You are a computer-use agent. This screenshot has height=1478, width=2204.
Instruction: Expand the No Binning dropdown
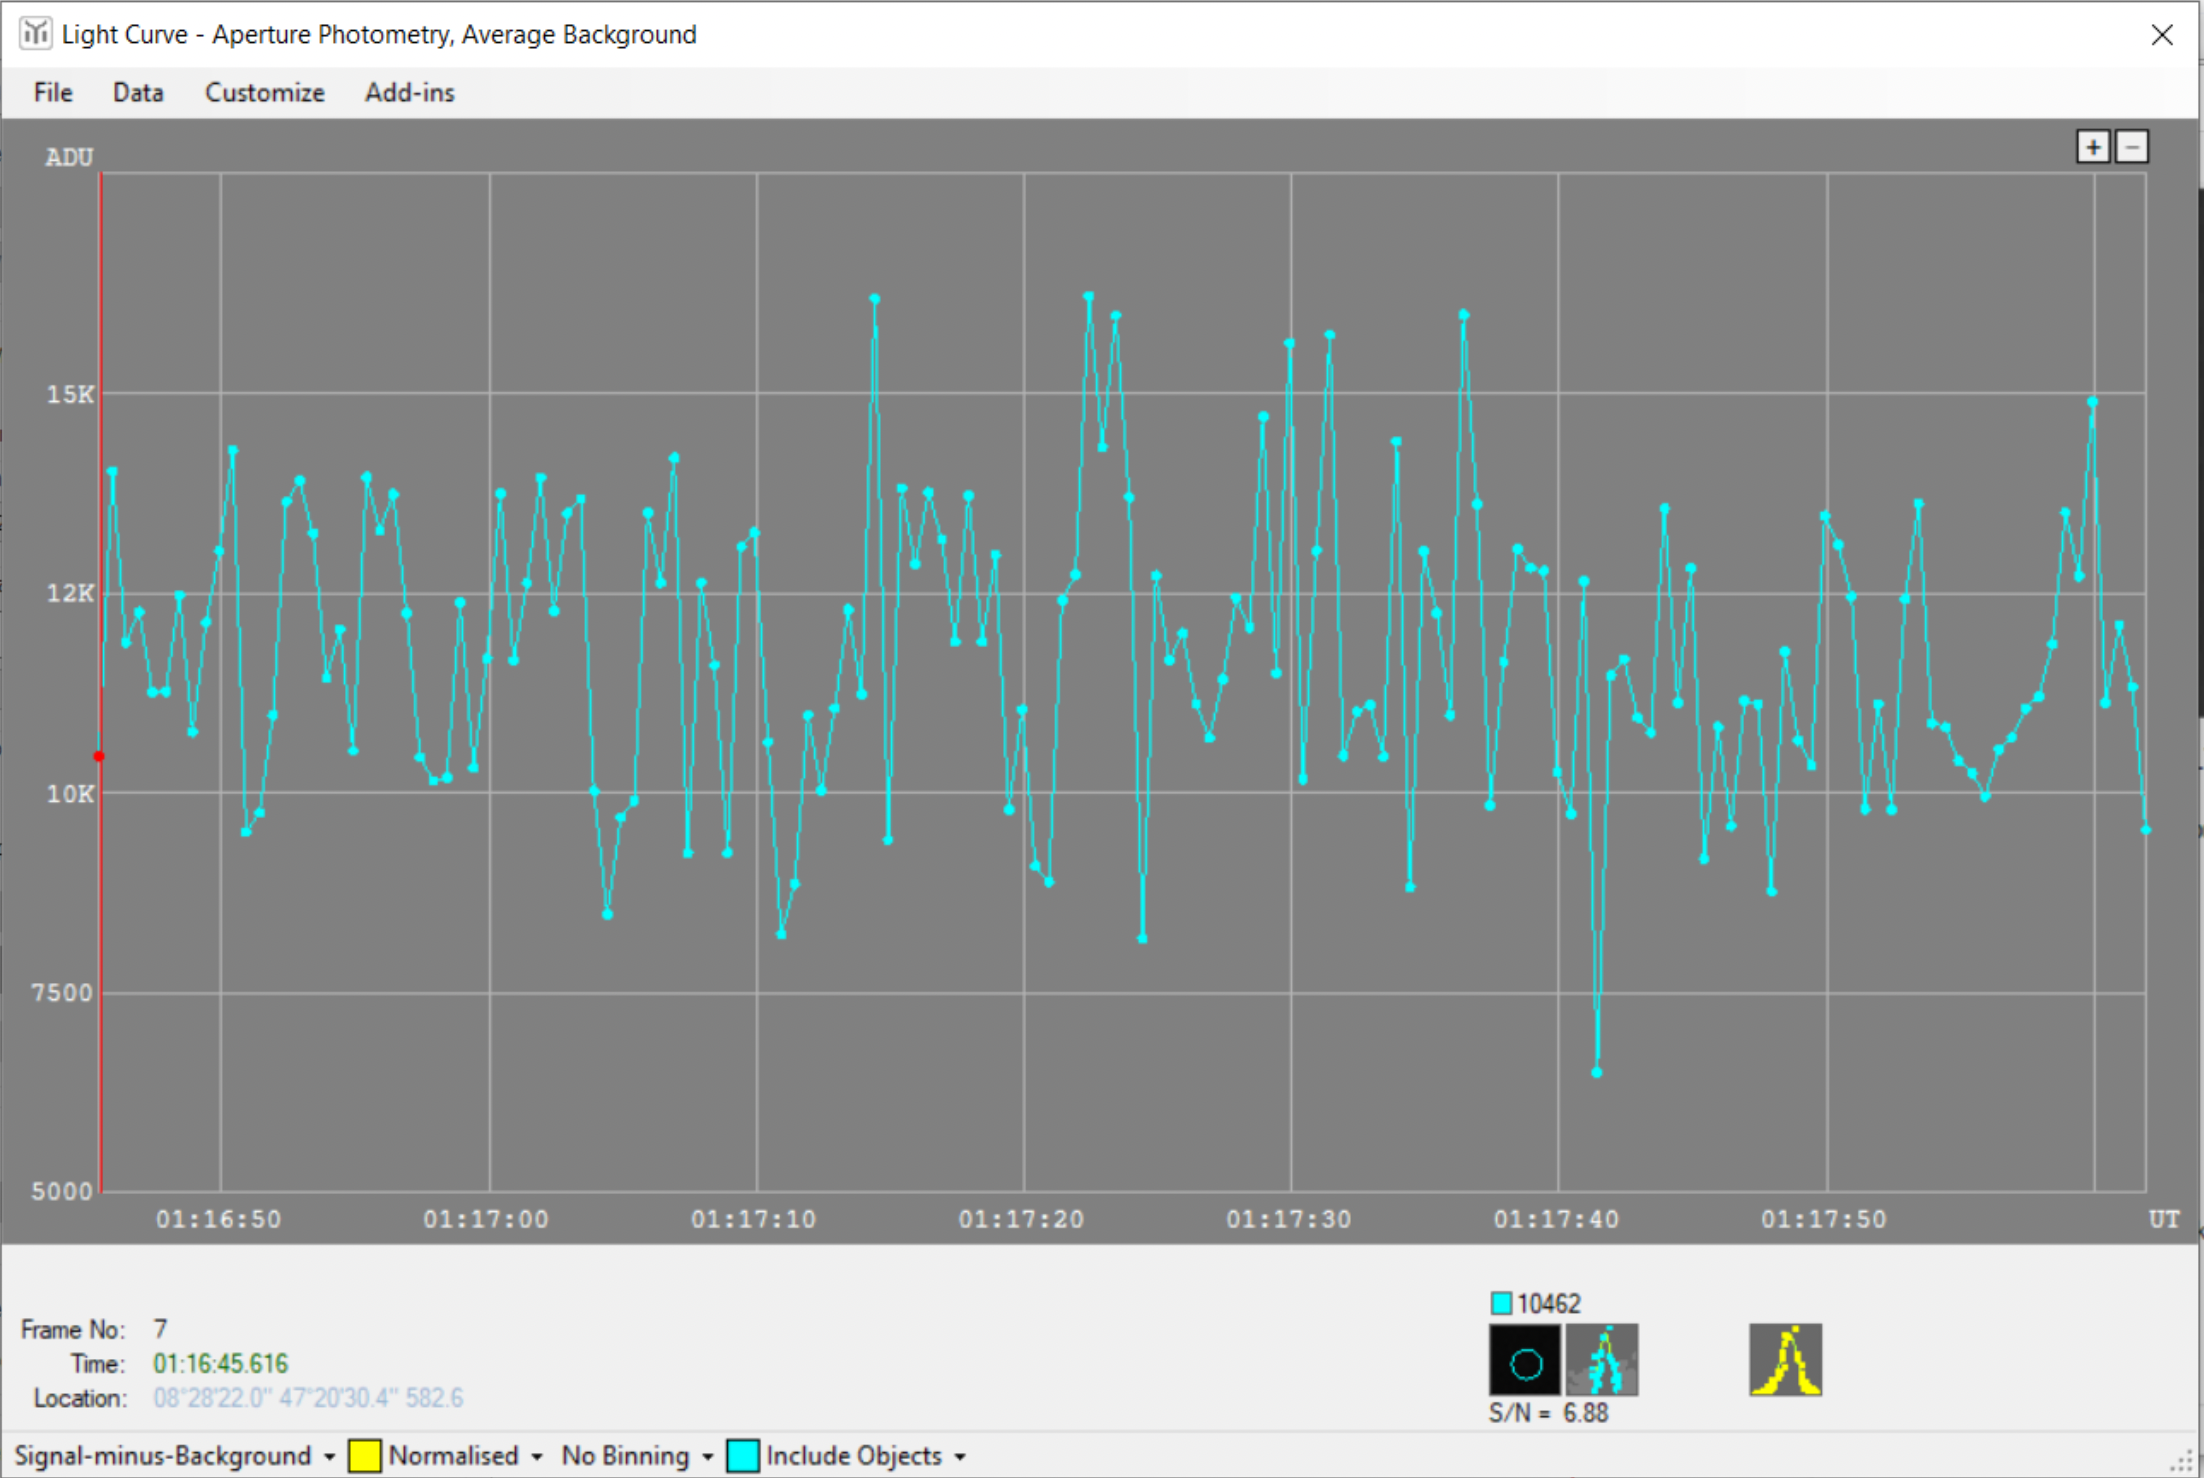(x=707, y=1457)
